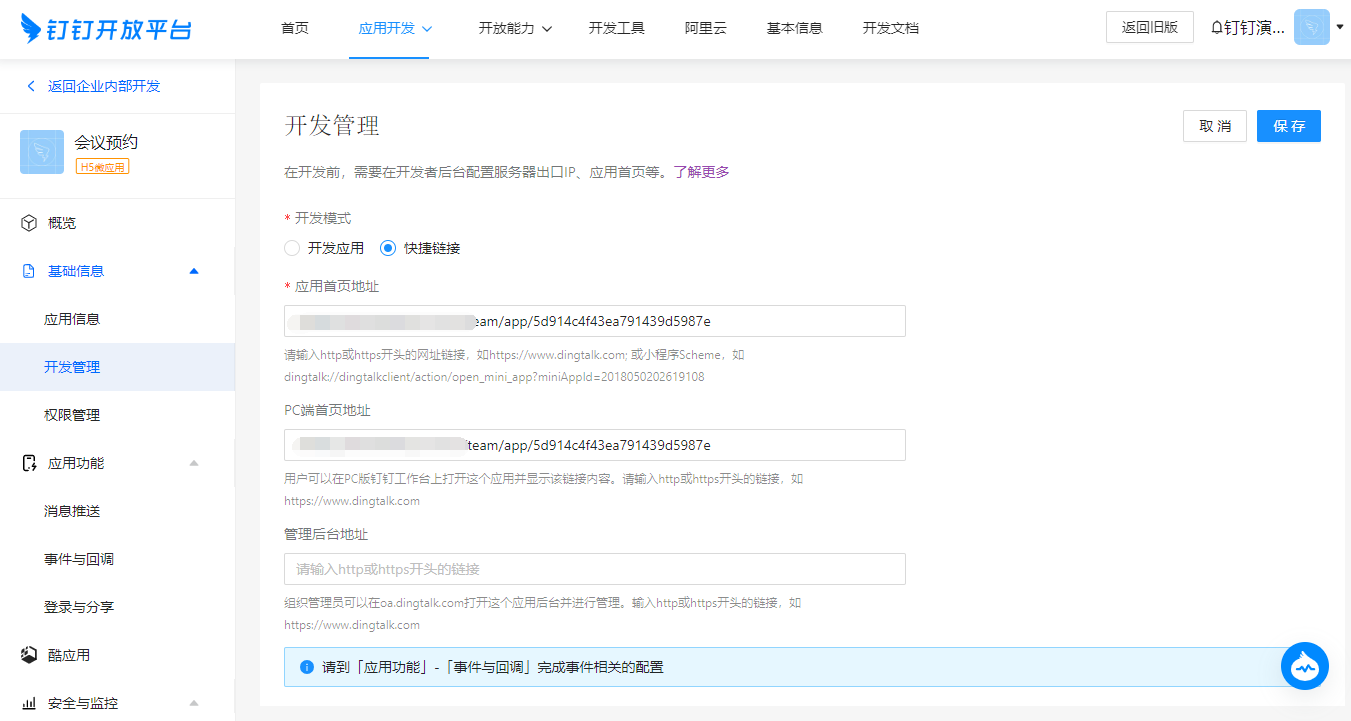Screen dimensions: 1351x721
Task: Click the user avatar in top bar
Action: (x=1311, y=27)
